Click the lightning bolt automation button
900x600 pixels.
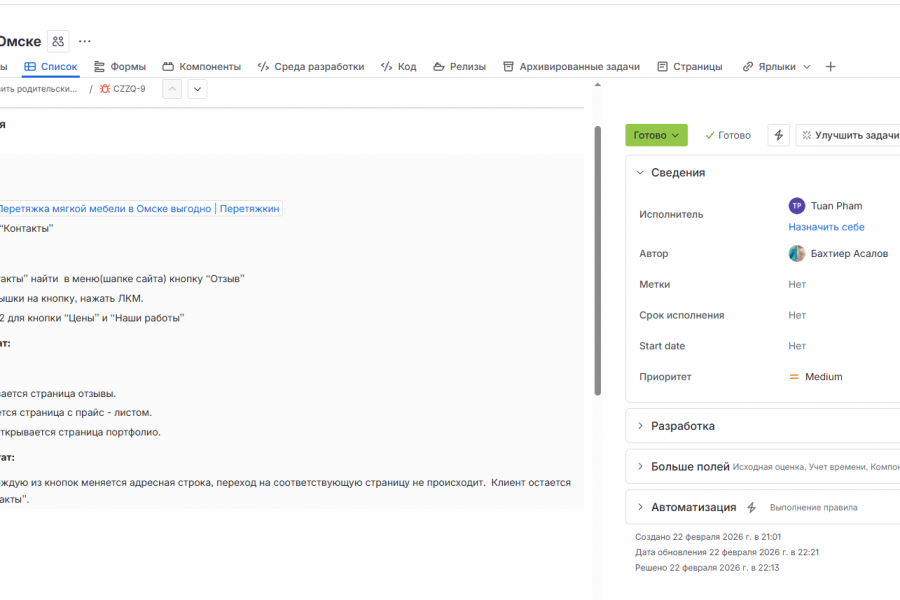(x=779, y=135)
